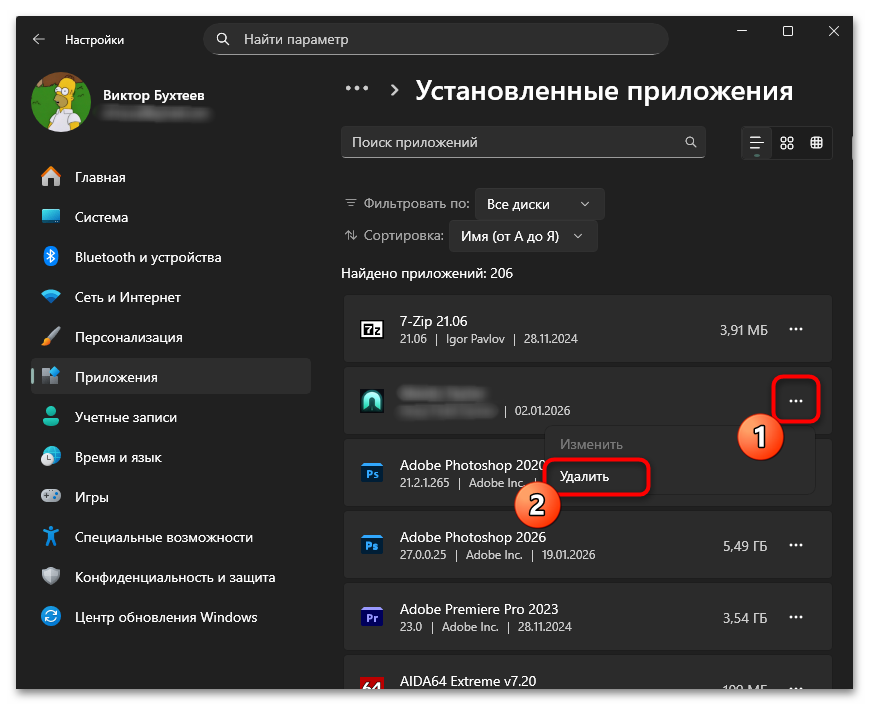Open more options for blurred-name app

click(x=796, y=401)
